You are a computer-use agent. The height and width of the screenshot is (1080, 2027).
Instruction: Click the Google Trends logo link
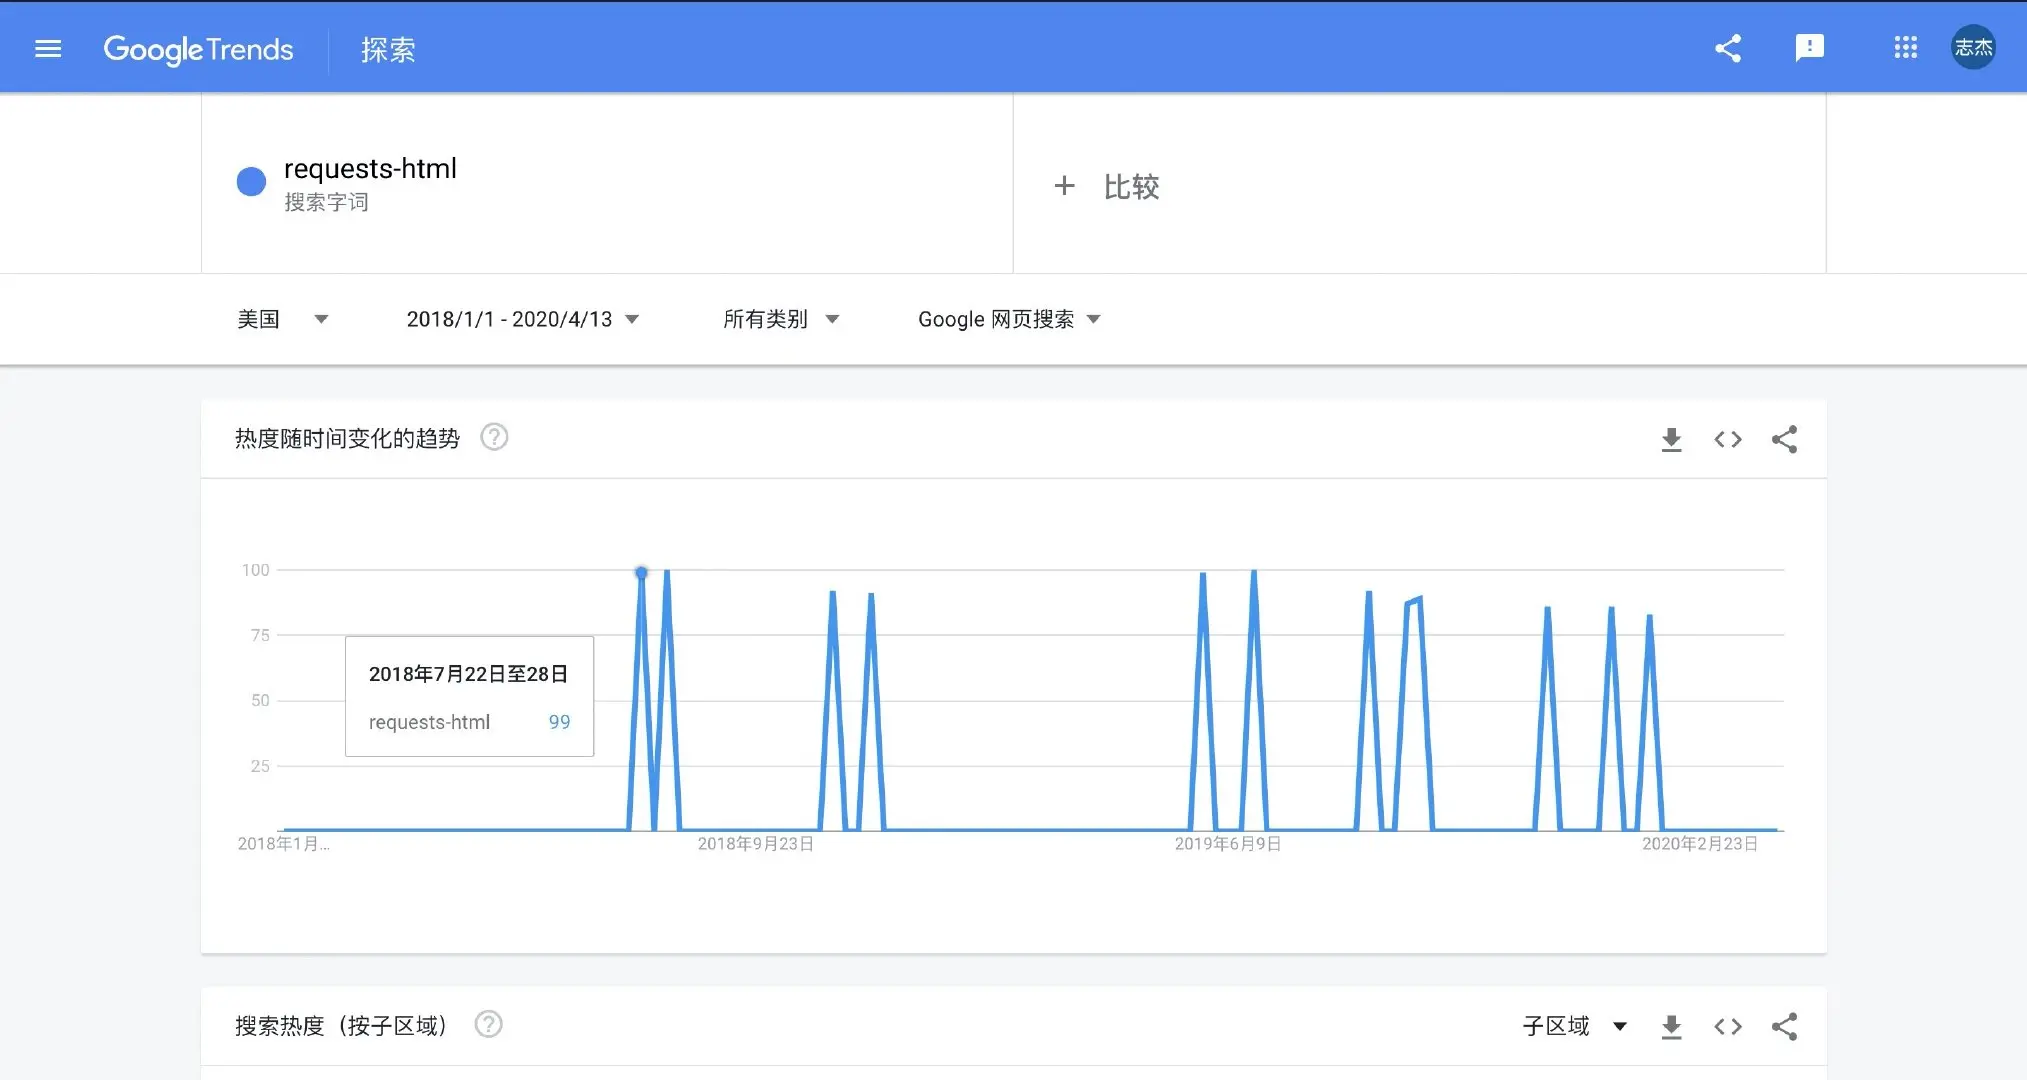tap(198, 49)
